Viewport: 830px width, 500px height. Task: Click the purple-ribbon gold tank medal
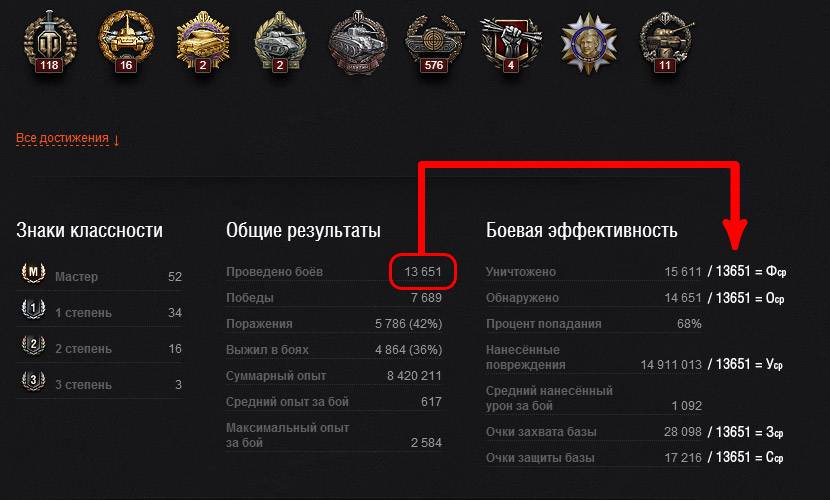coord(203,42)
